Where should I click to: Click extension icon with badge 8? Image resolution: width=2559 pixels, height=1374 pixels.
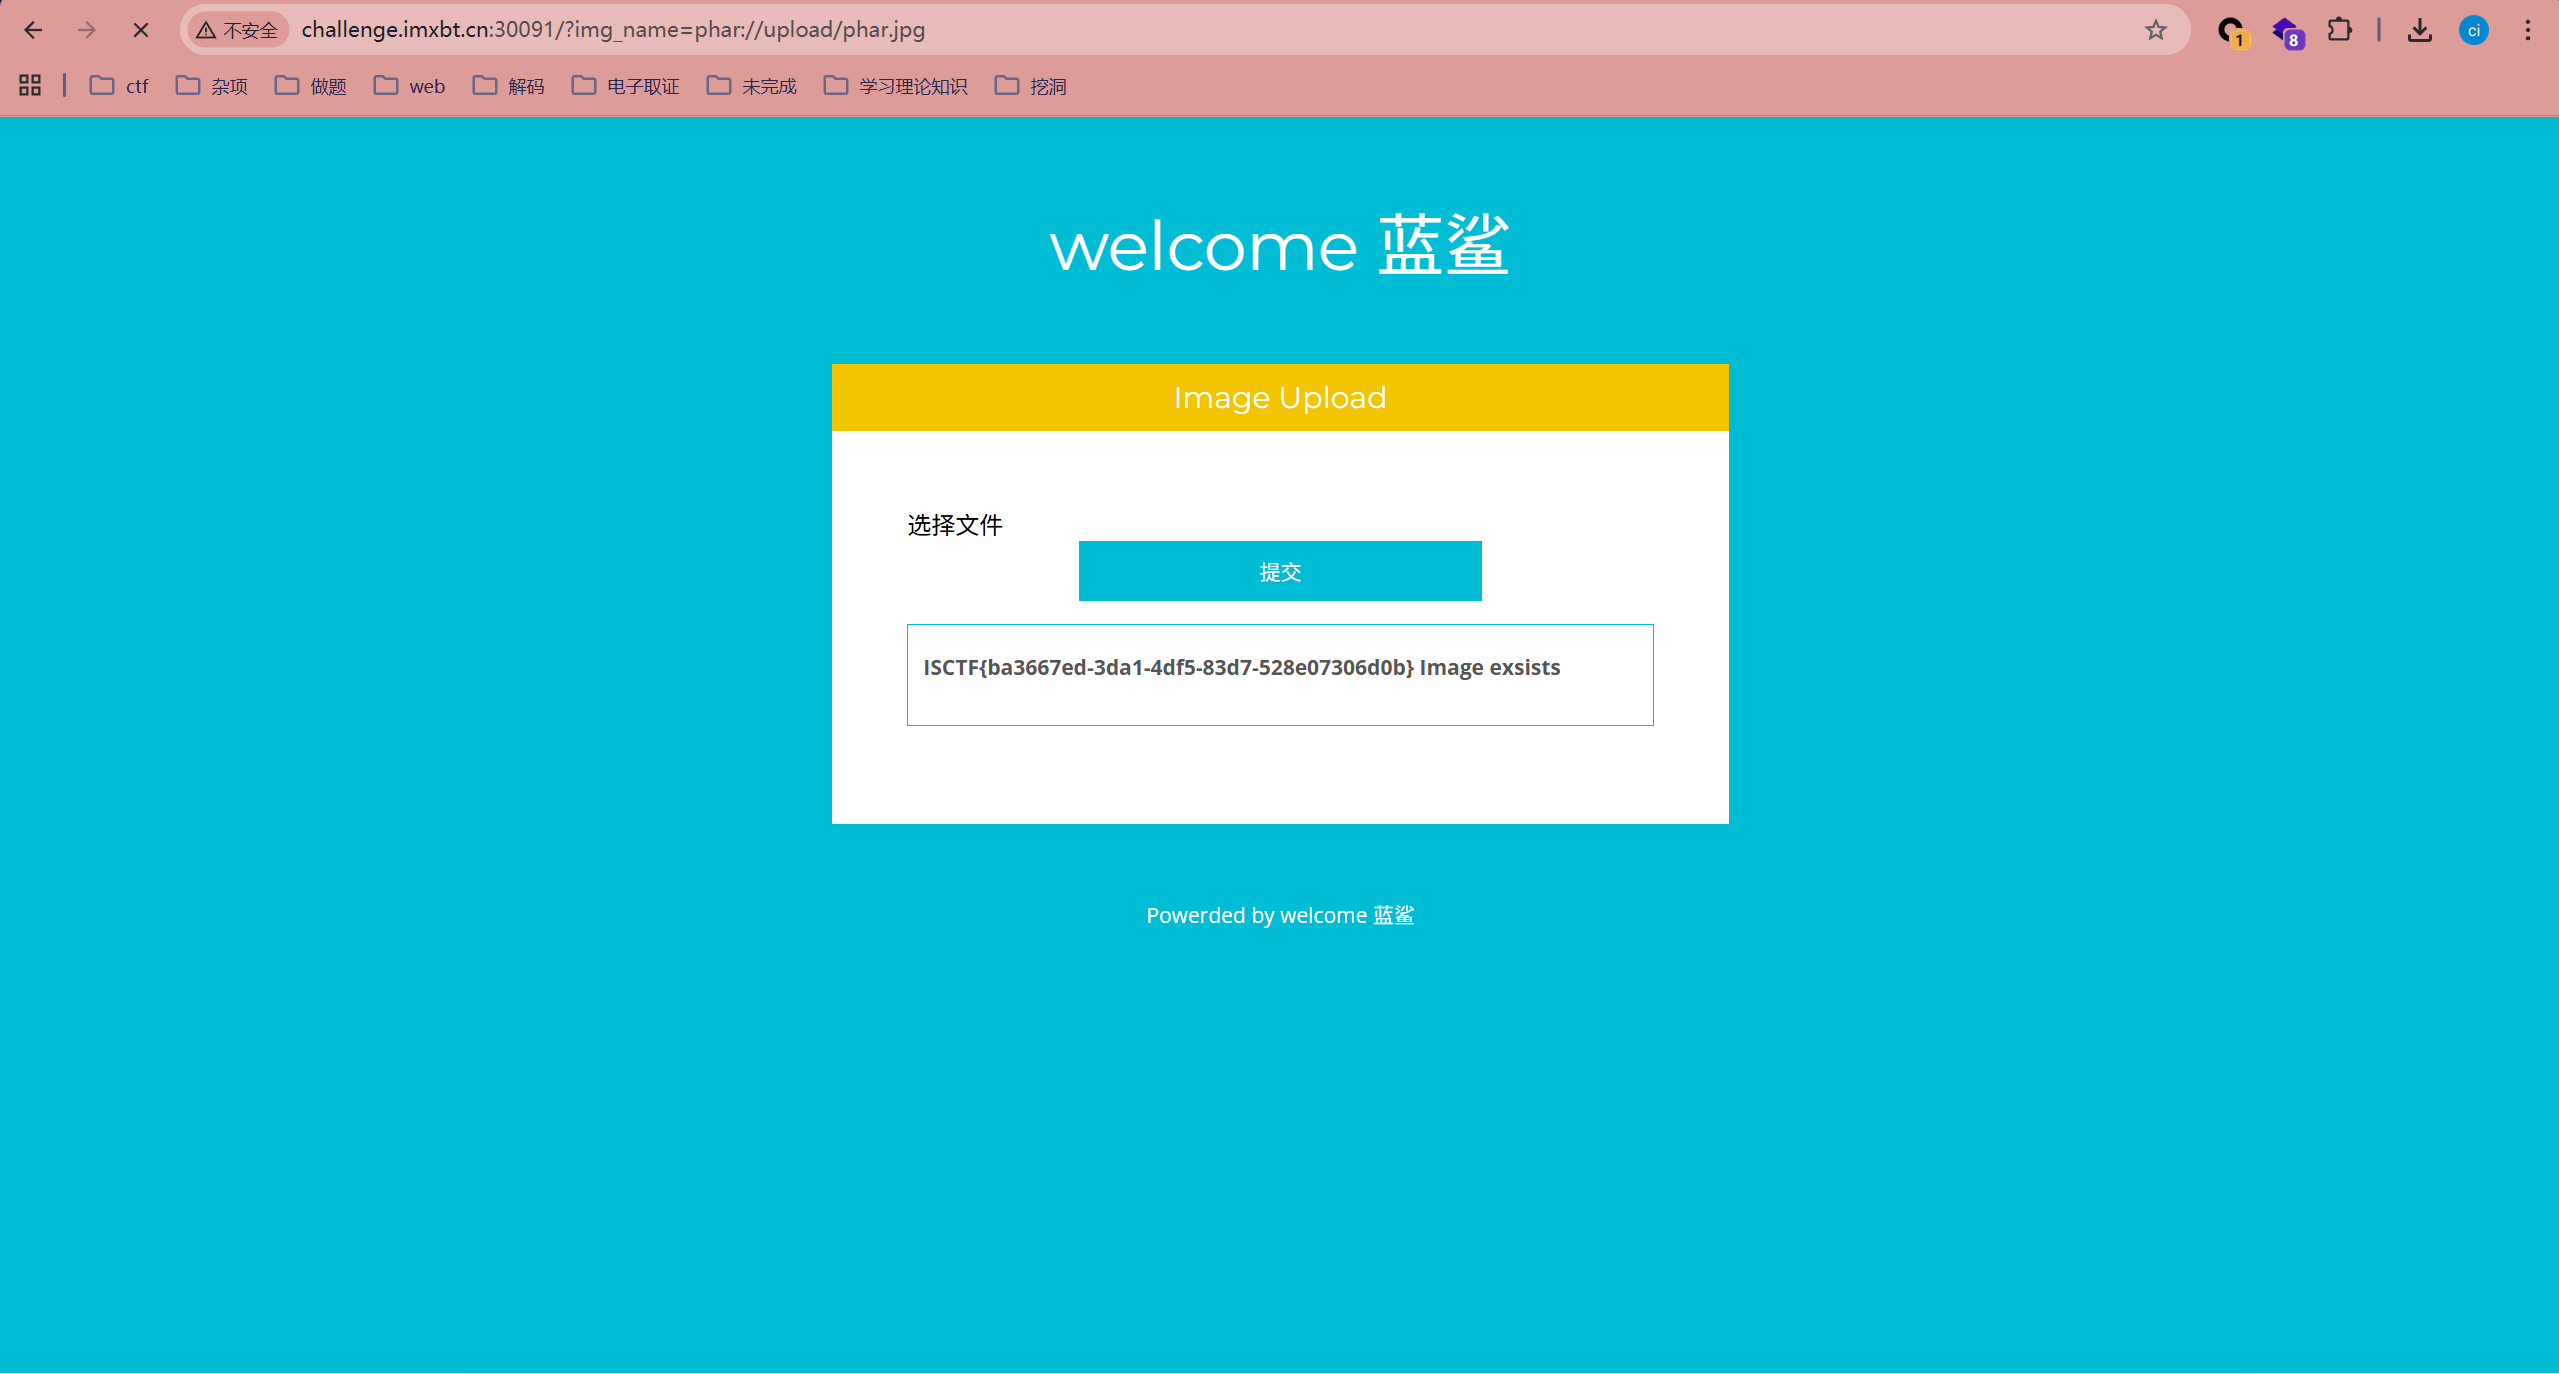coord(2286,32)
